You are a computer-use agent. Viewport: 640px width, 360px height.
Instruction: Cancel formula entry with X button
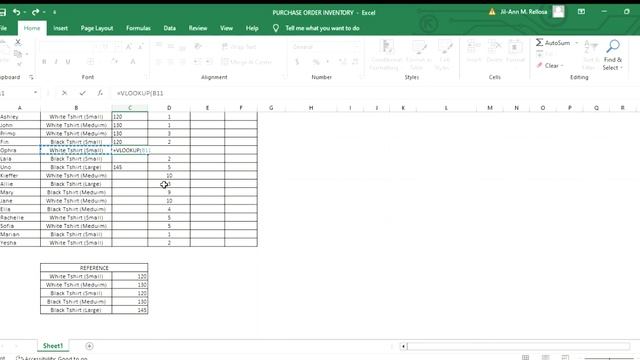tap(64, 93)
